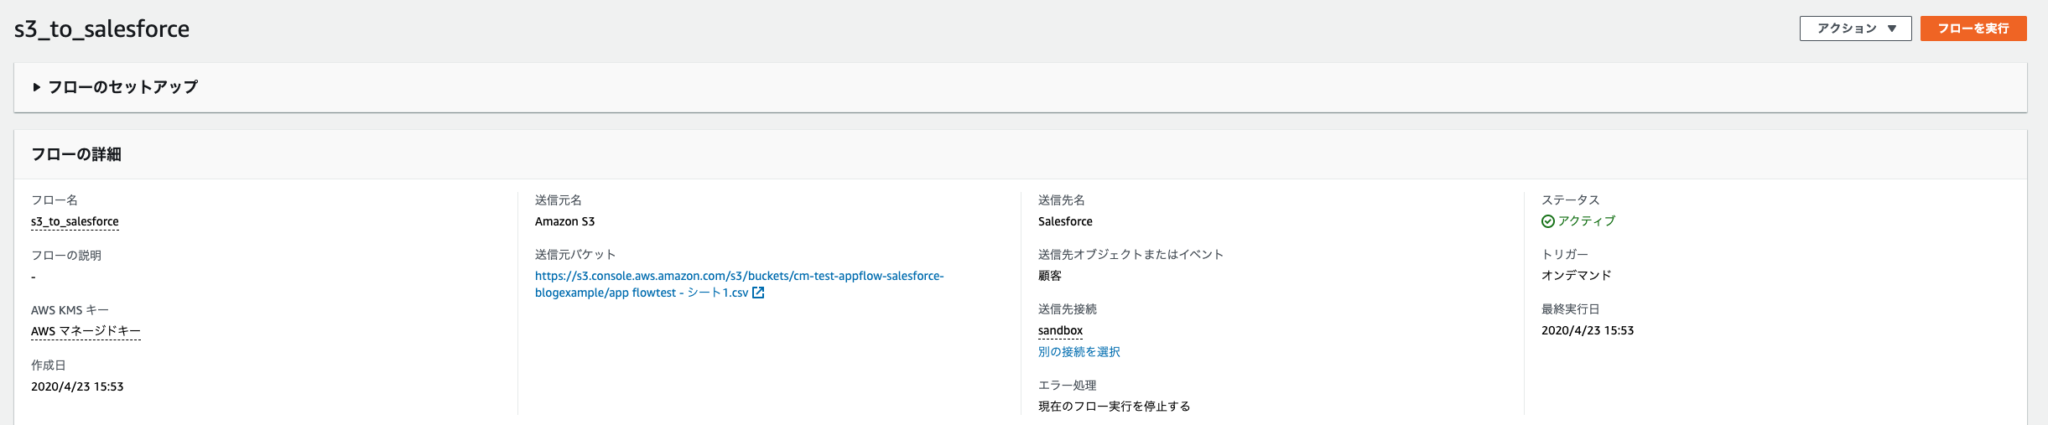This screenshot has width=2048, height=425.
Task: Select the 作成日 value 2020/4/23 15:53
Action: coord(77,387)
